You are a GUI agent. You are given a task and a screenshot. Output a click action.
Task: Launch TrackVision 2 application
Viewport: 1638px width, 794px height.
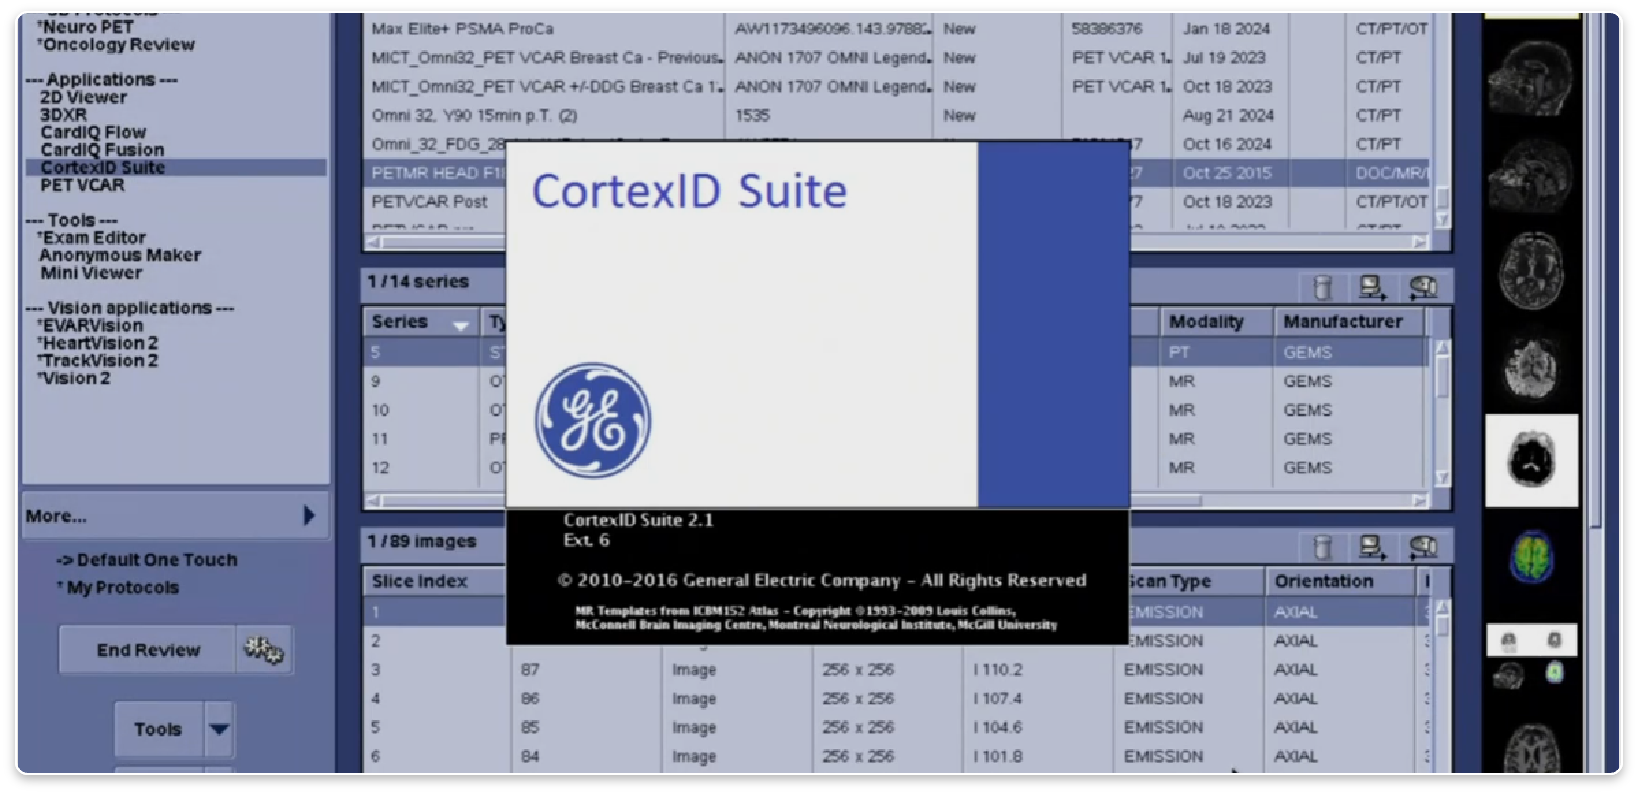(x=97, y=361)
